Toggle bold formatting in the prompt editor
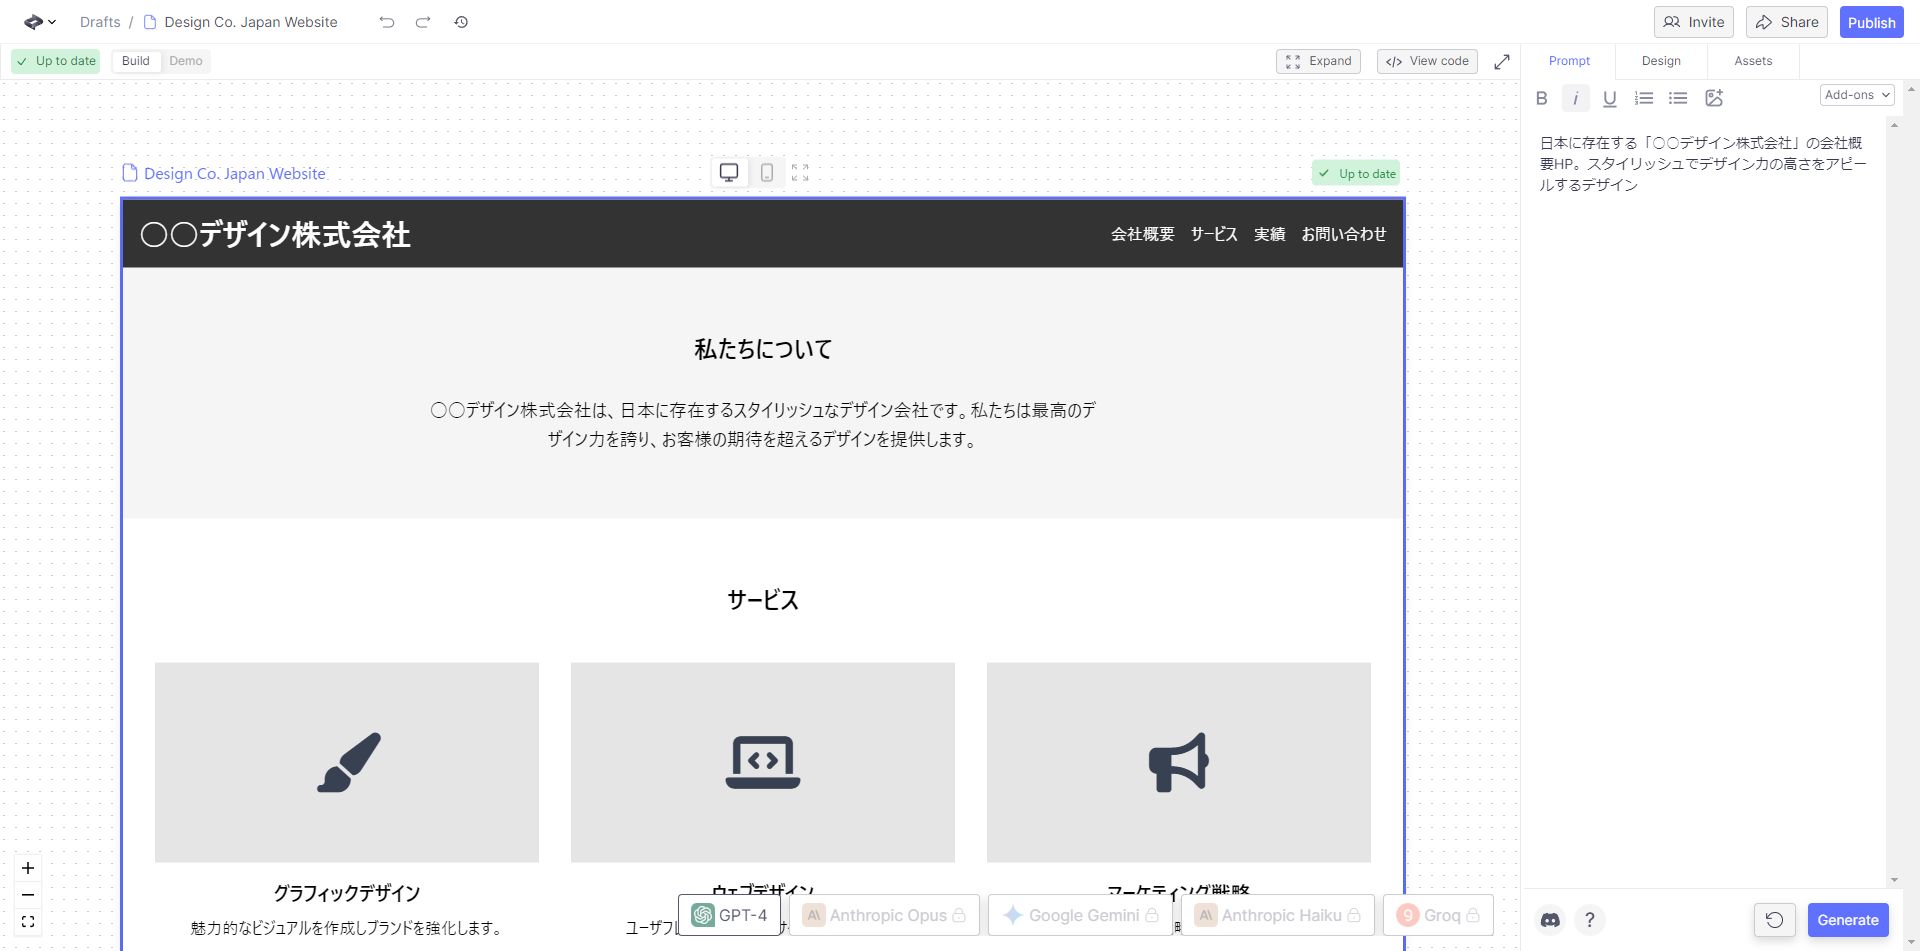 point(1542,98)
